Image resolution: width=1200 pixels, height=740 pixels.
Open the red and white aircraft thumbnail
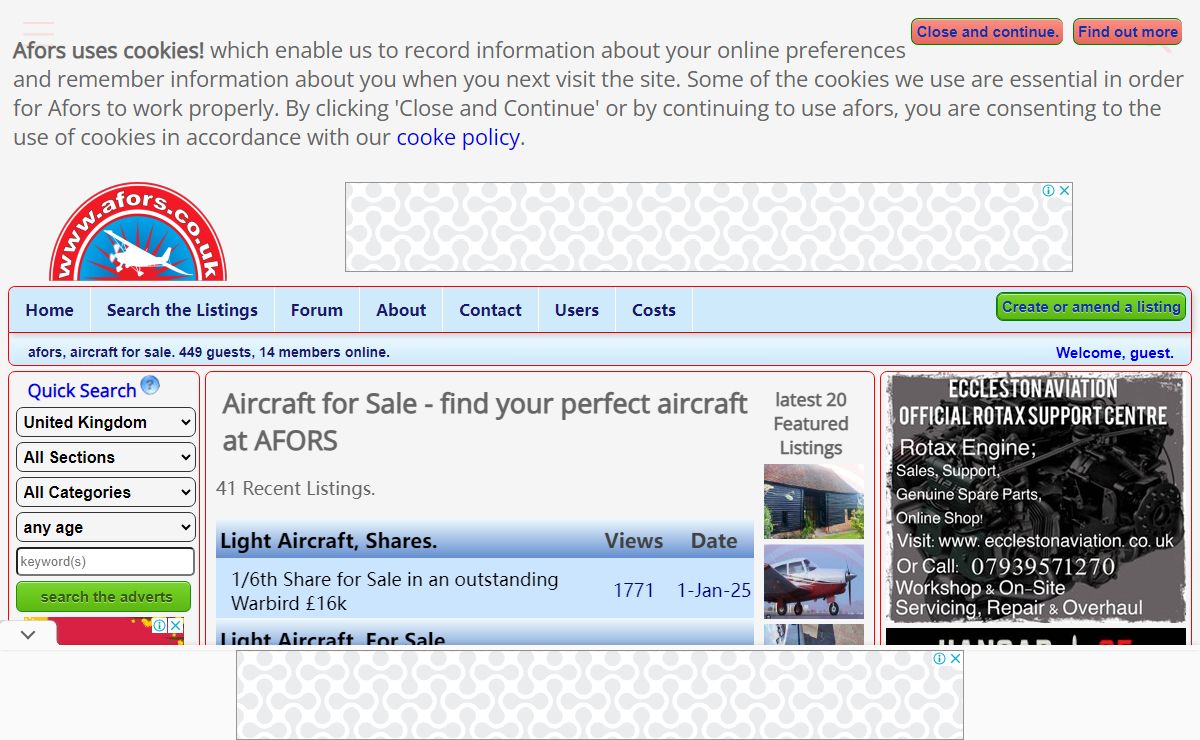point(814,582)
